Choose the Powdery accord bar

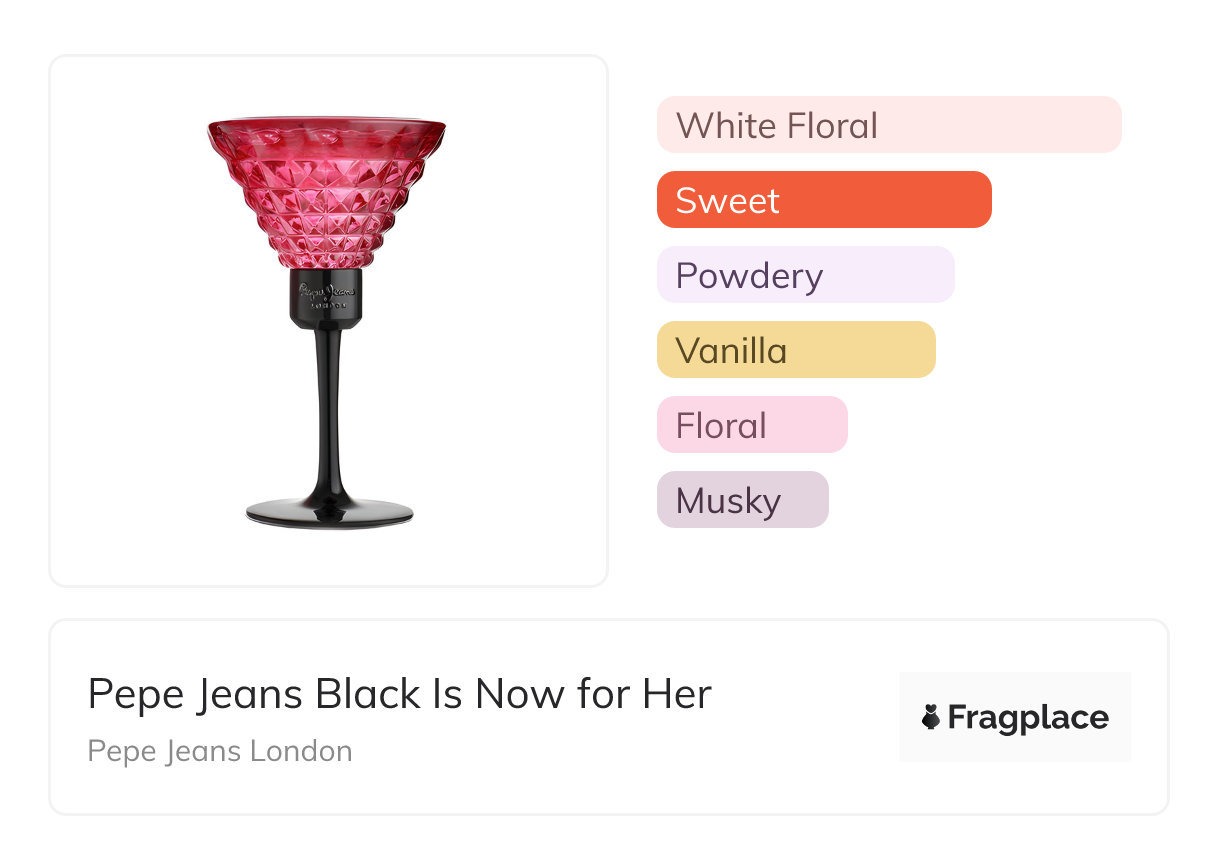805,275
